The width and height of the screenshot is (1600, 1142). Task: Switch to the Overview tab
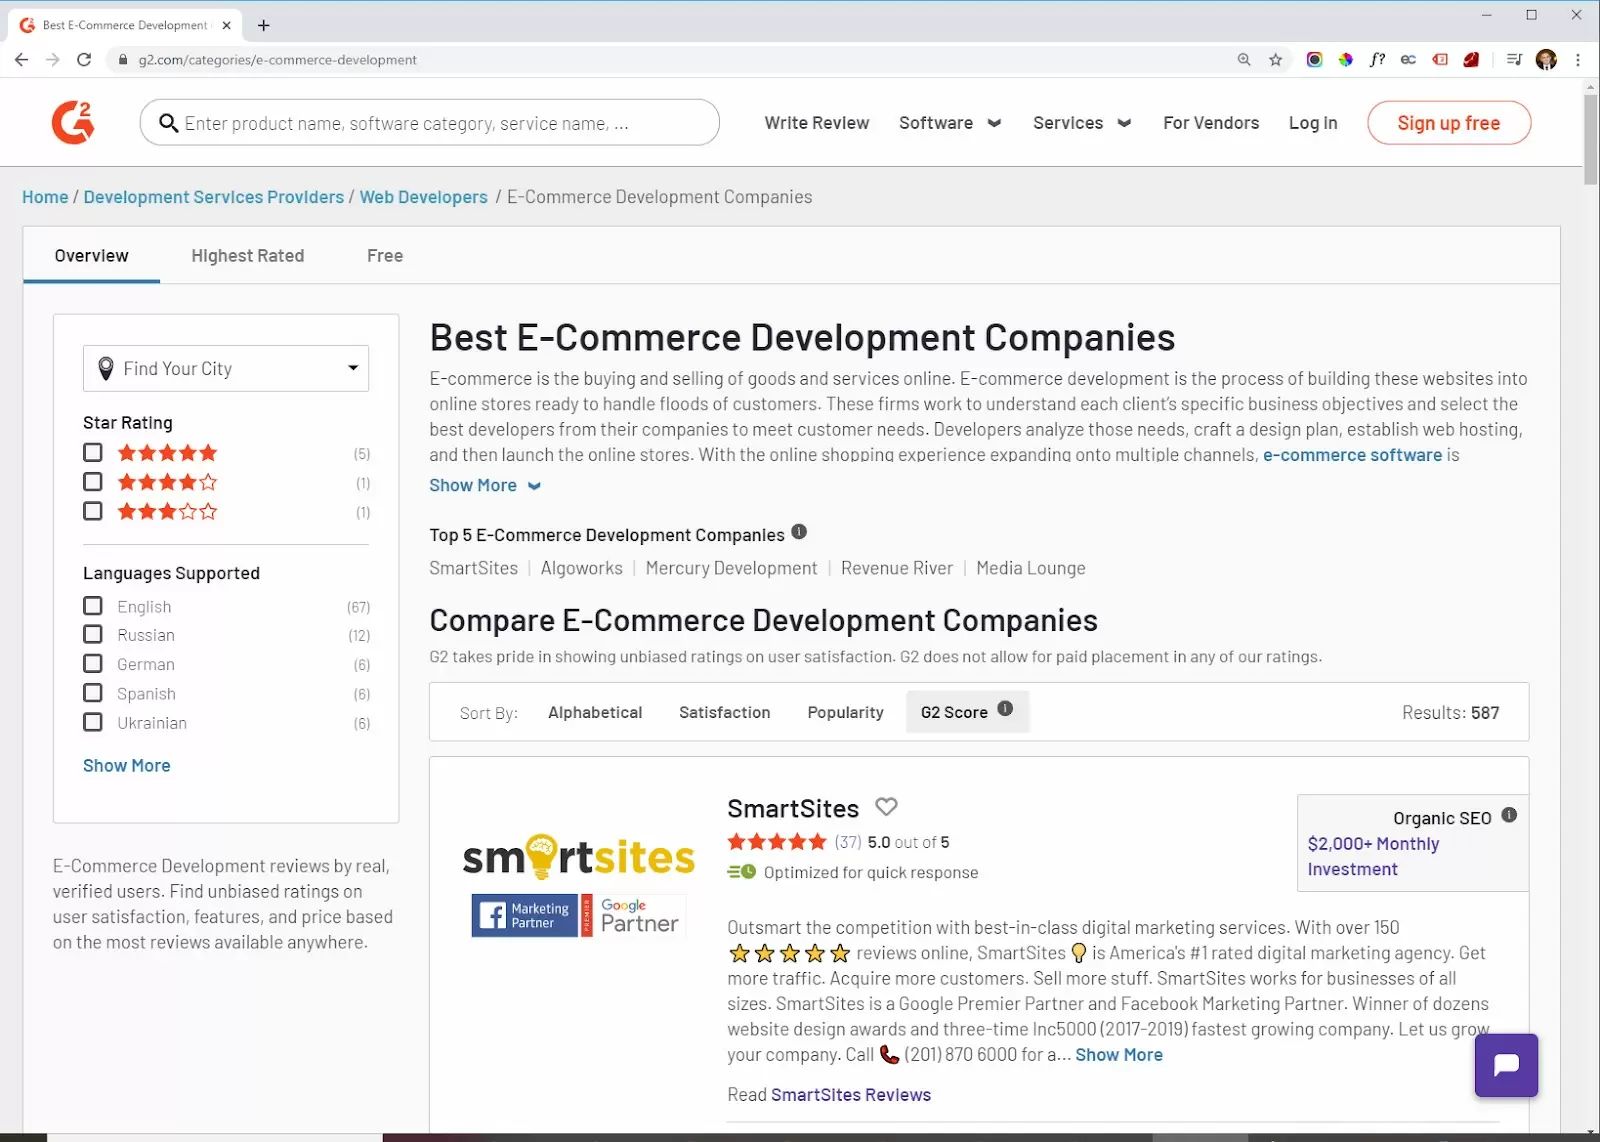click(x=92, y=255)
